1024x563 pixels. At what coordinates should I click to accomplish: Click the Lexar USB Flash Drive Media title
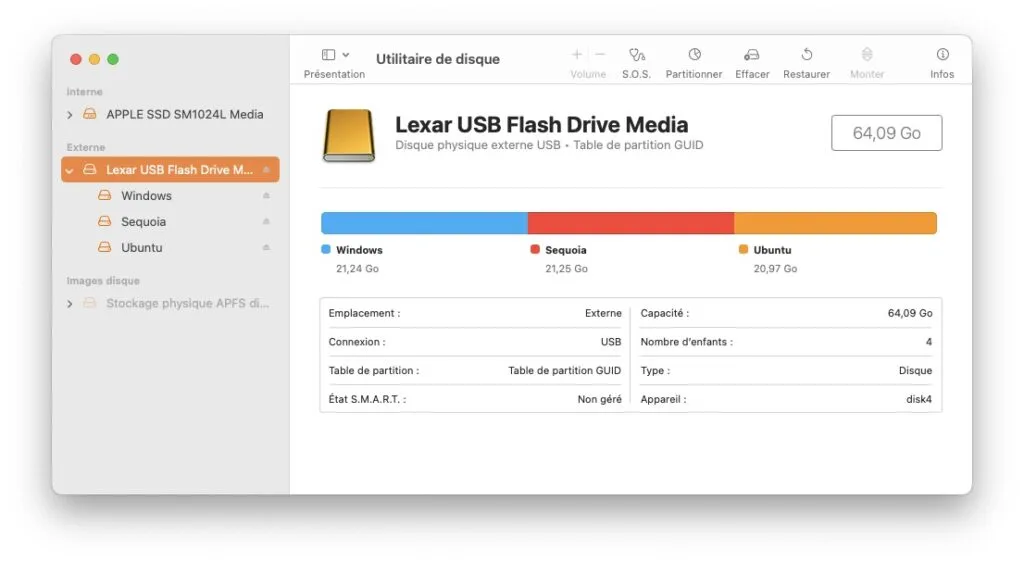coord(541,125)
